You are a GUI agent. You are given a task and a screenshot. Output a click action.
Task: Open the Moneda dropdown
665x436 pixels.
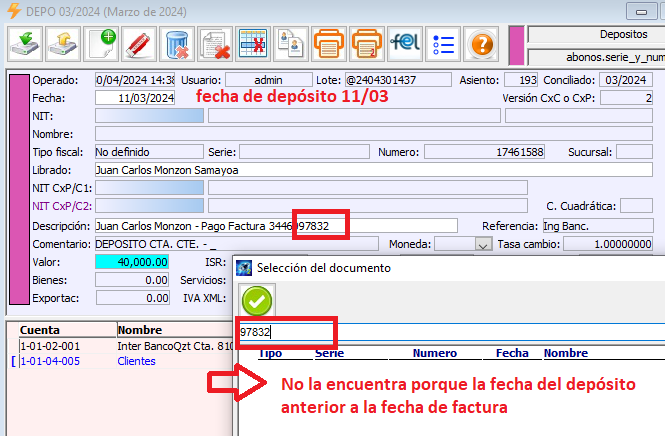click(x=483, y=244)
